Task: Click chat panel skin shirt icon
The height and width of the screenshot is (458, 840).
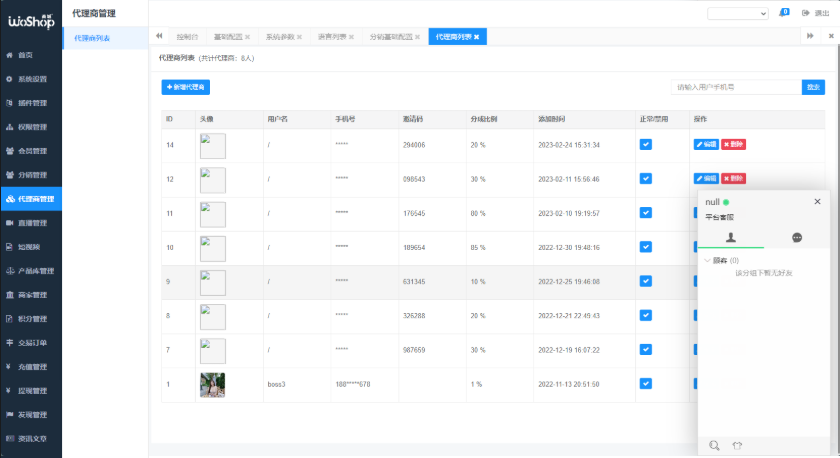Action: click(737, 446)
